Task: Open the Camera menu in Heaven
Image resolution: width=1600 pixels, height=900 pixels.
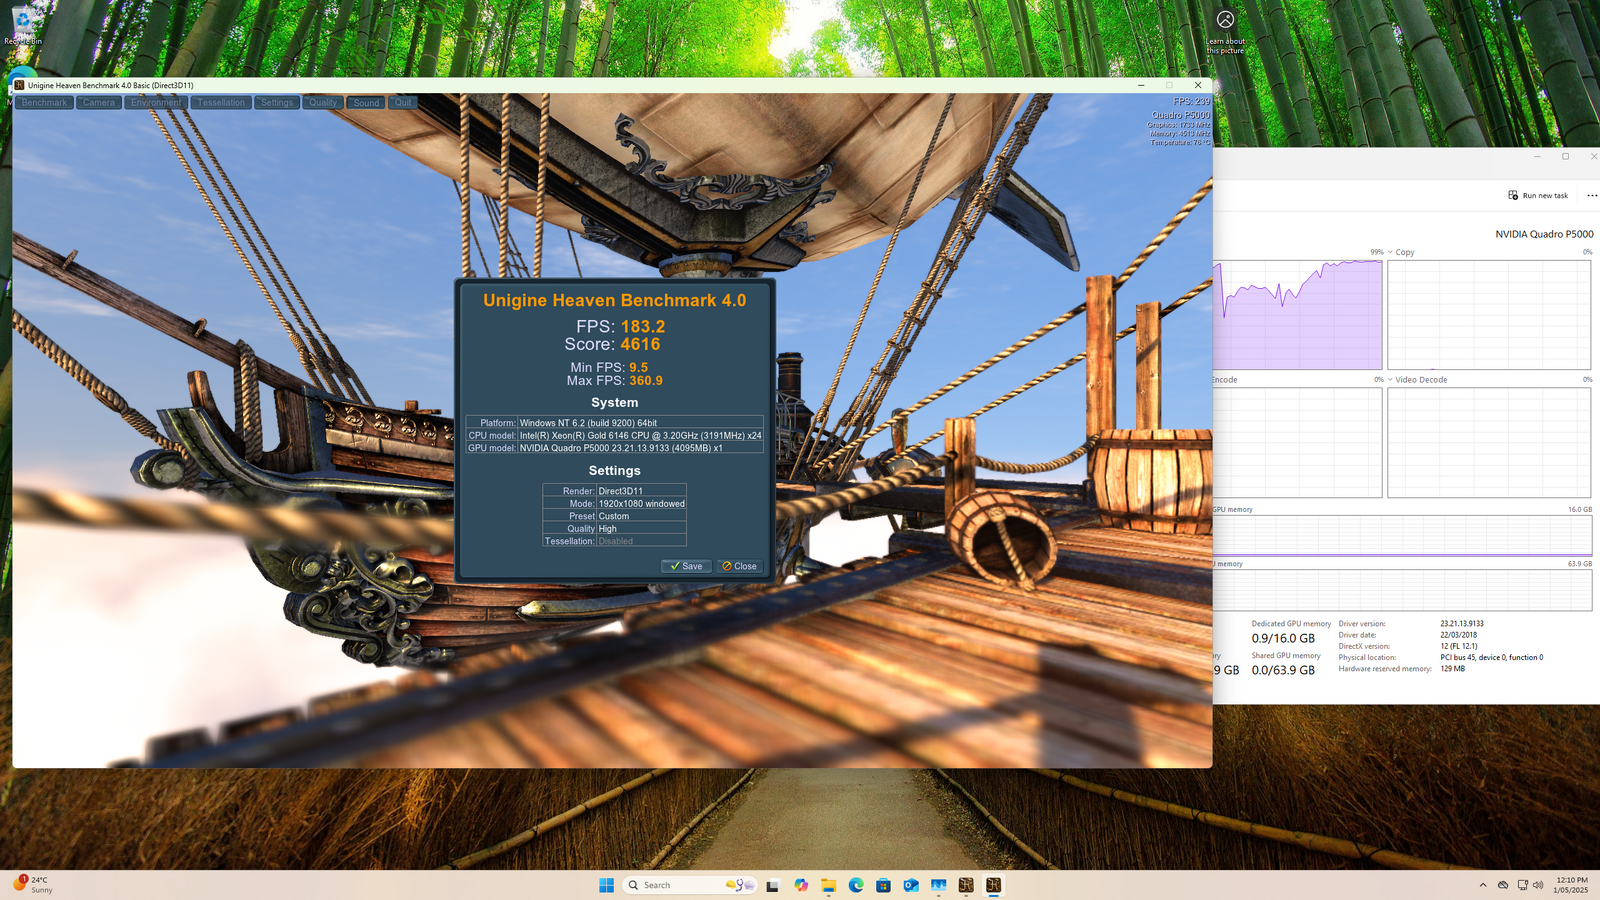Action: (99, 103)
